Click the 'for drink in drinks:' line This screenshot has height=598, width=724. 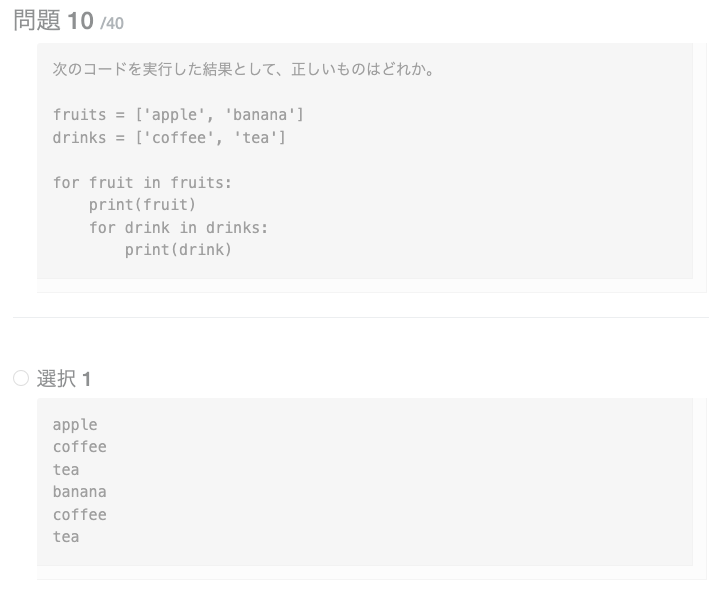(x=178, y=227)
